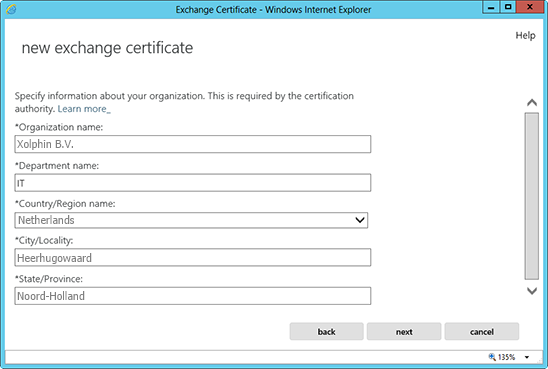Click the '*Department name:' label

(57, 166)
